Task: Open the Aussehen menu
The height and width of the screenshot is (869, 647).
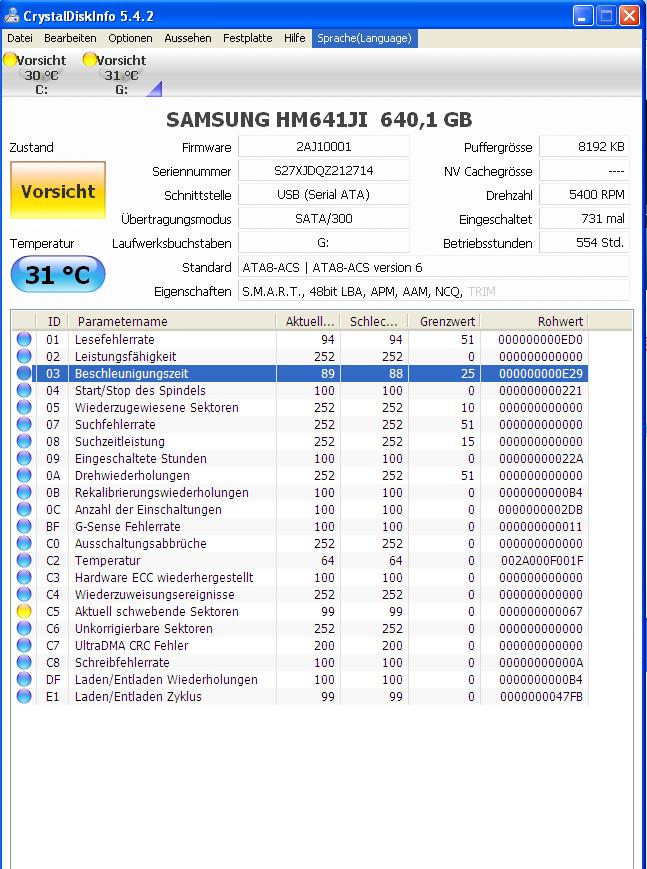Action: click(188, 38)
